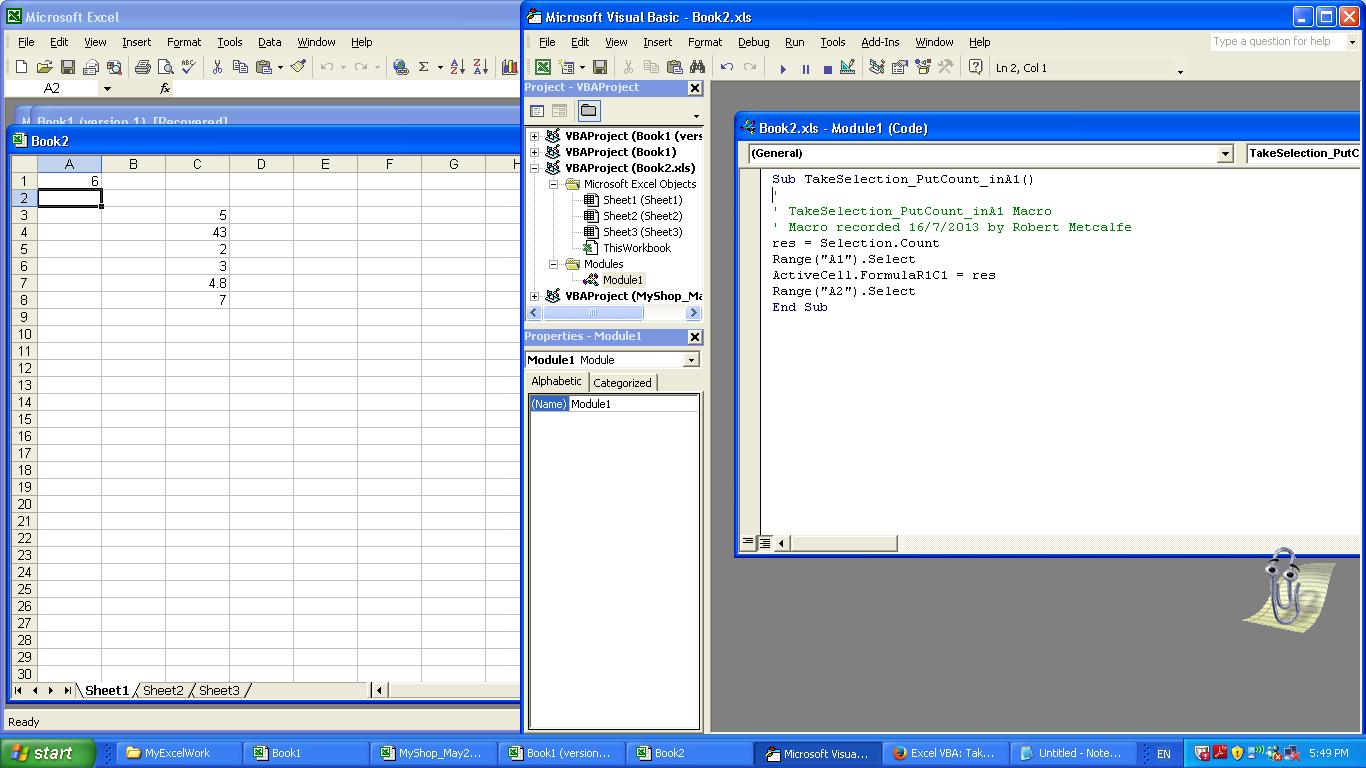Collapse VBAProject (Book2.xls) tree node
Screen dimensions: 1366x768
tap(535, 168)
